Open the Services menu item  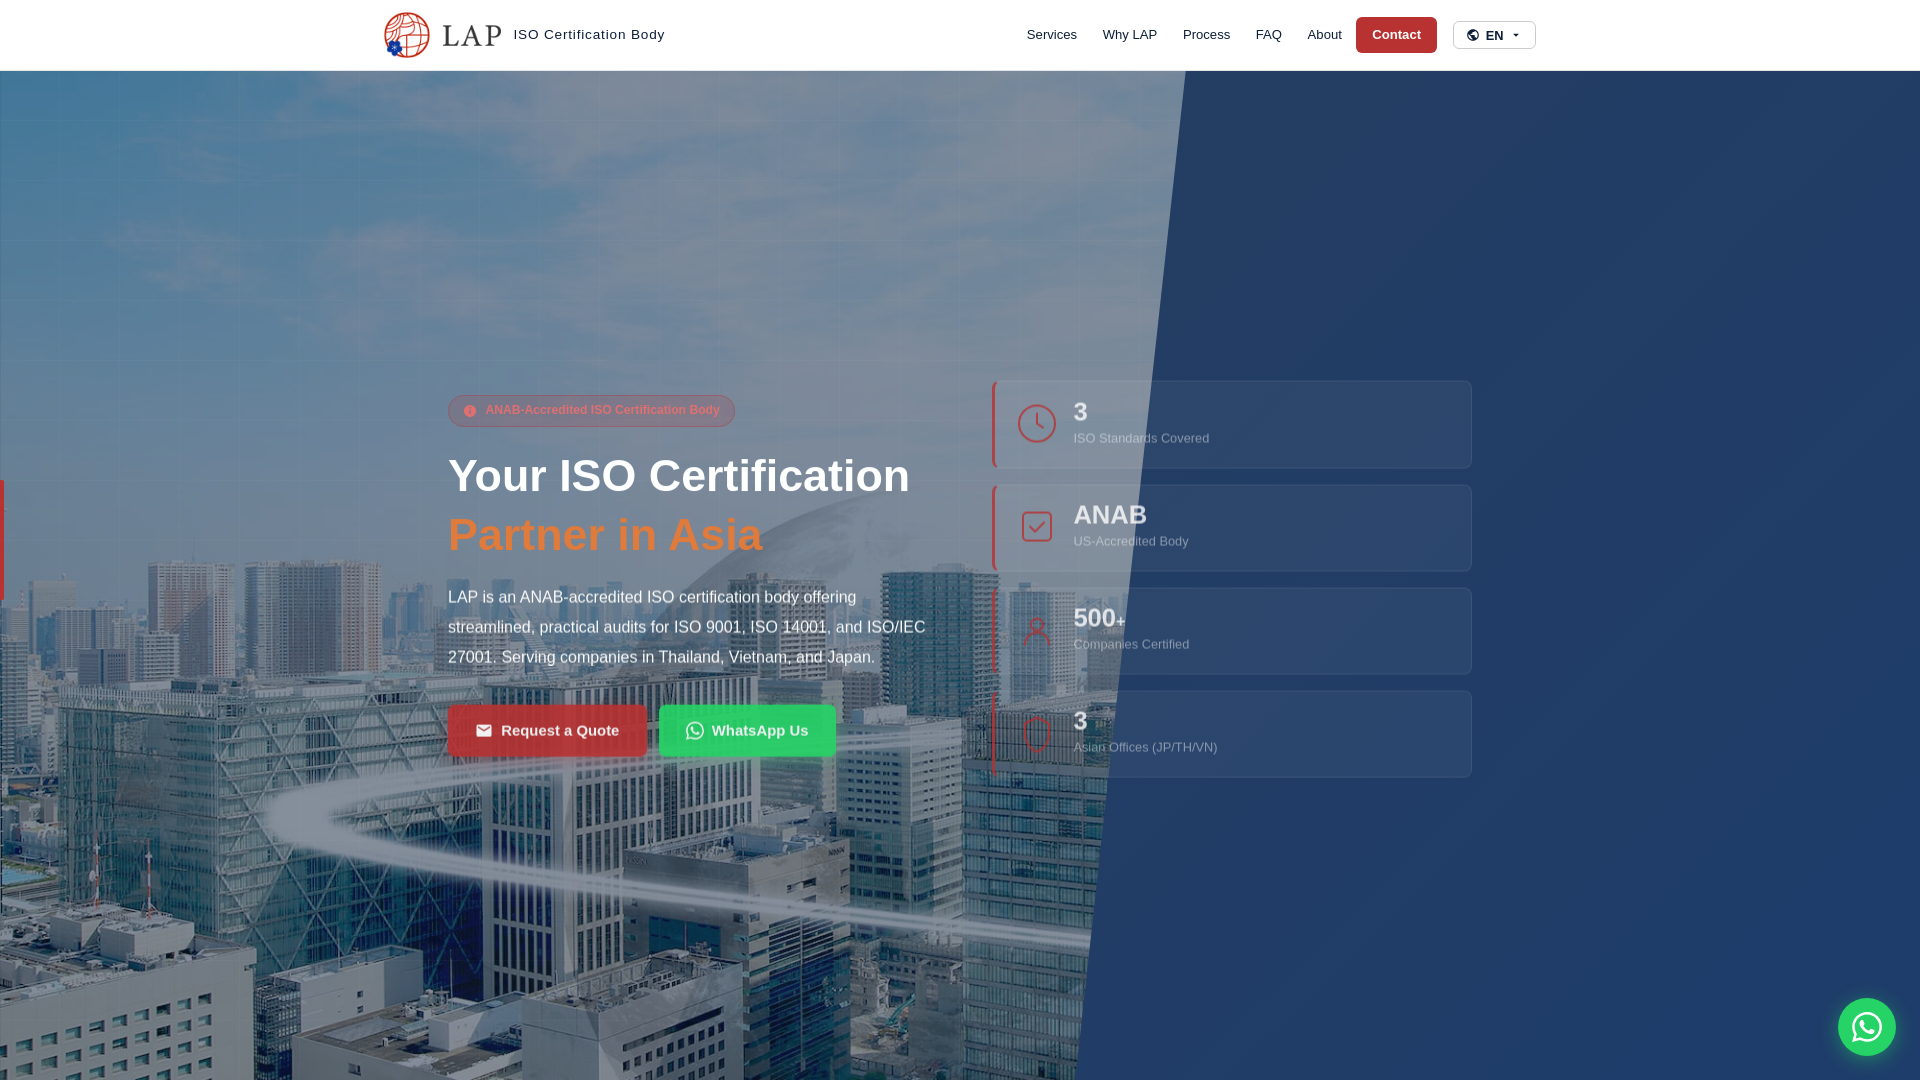[1051, 35]
